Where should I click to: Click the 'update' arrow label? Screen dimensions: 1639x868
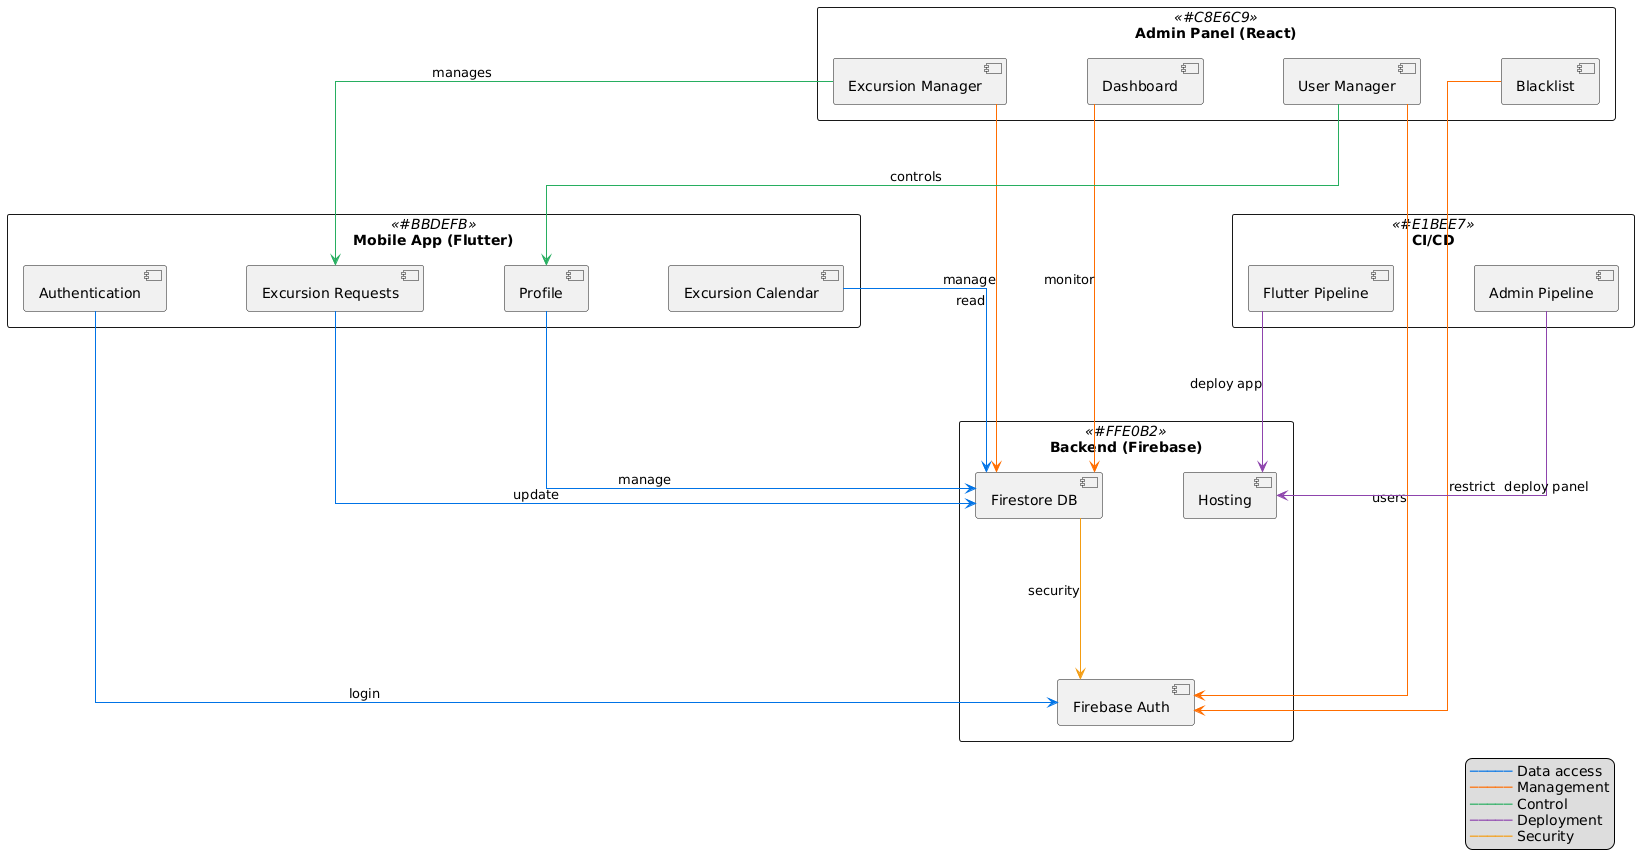point(536,495)
